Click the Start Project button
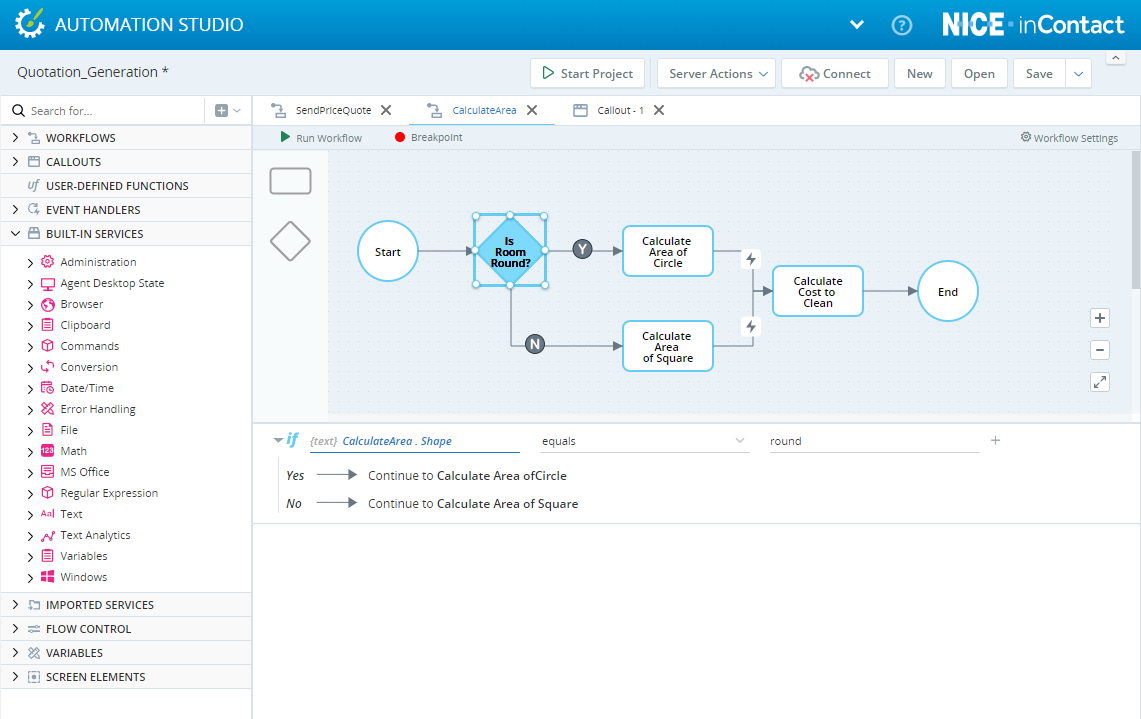1141x719 pixels. click(x=587, y=74)
